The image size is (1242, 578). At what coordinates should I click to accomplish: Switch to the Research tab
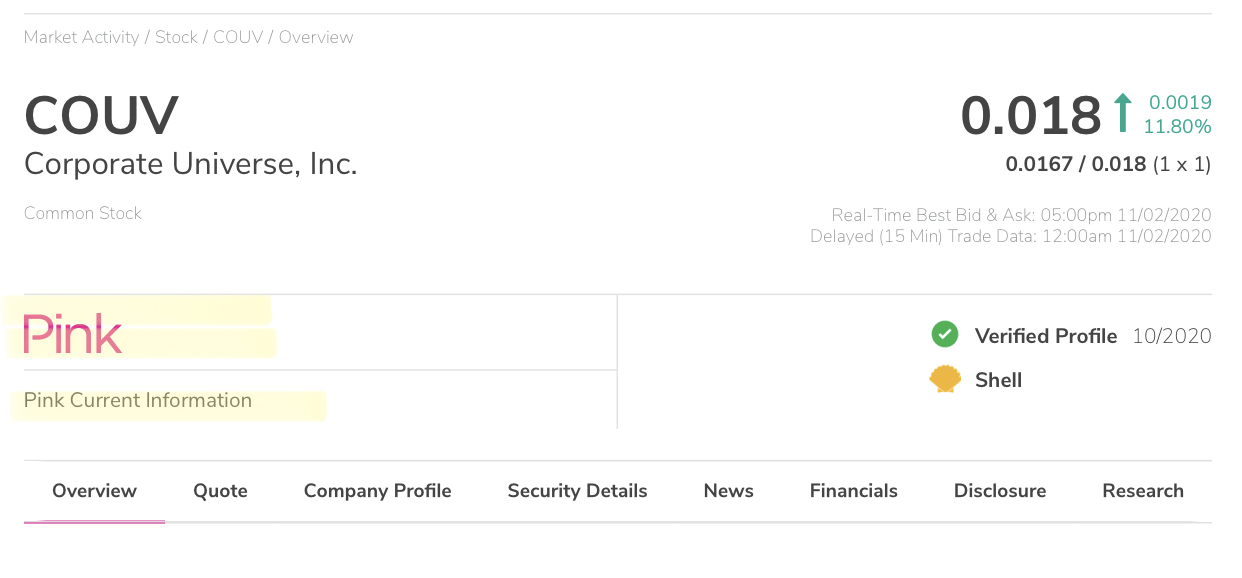click(1143, 491)
